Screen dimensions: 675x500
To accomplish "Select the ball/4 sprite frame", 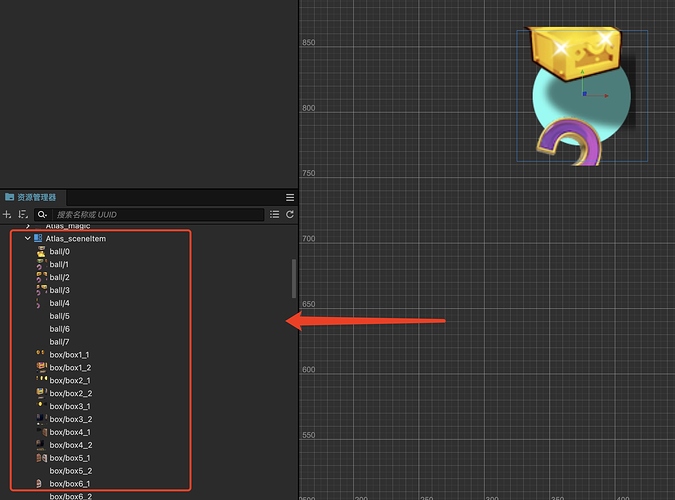I will pyautogui.click(x=59, y=303).
